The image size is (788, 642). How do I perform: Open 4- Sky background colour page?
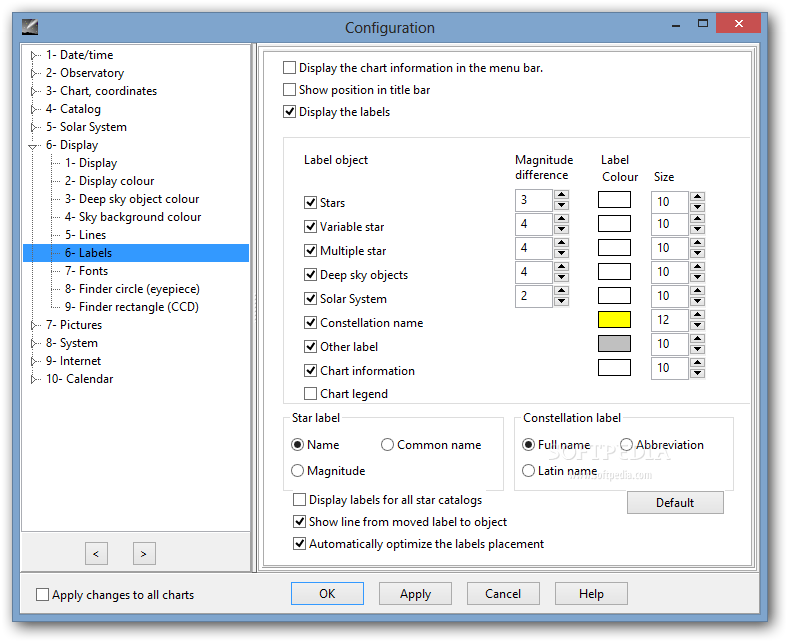133,217
